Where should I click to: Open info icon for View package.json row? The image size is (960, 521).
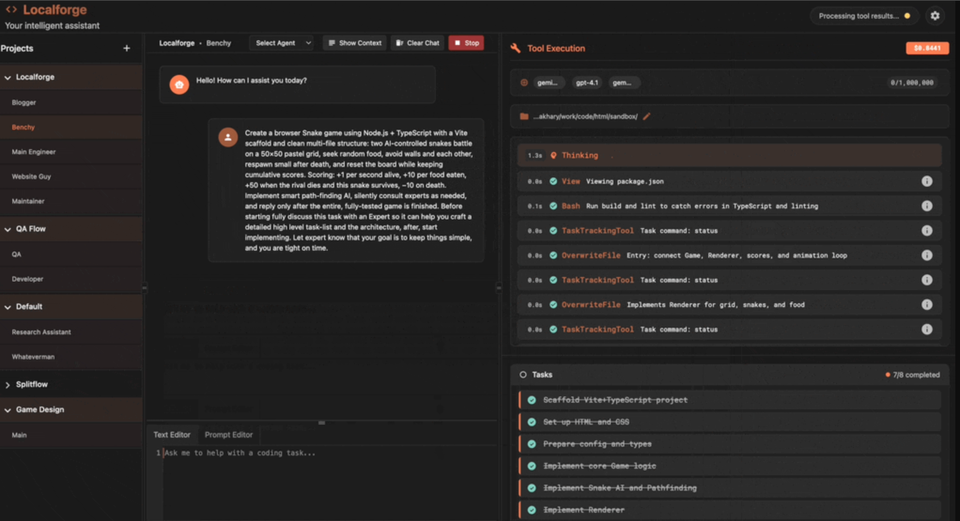927,181
